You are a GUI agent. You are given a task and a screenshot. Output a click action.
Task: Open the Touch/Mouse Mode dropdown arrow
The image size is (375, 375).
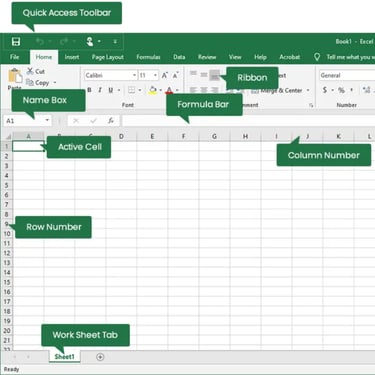99,42
